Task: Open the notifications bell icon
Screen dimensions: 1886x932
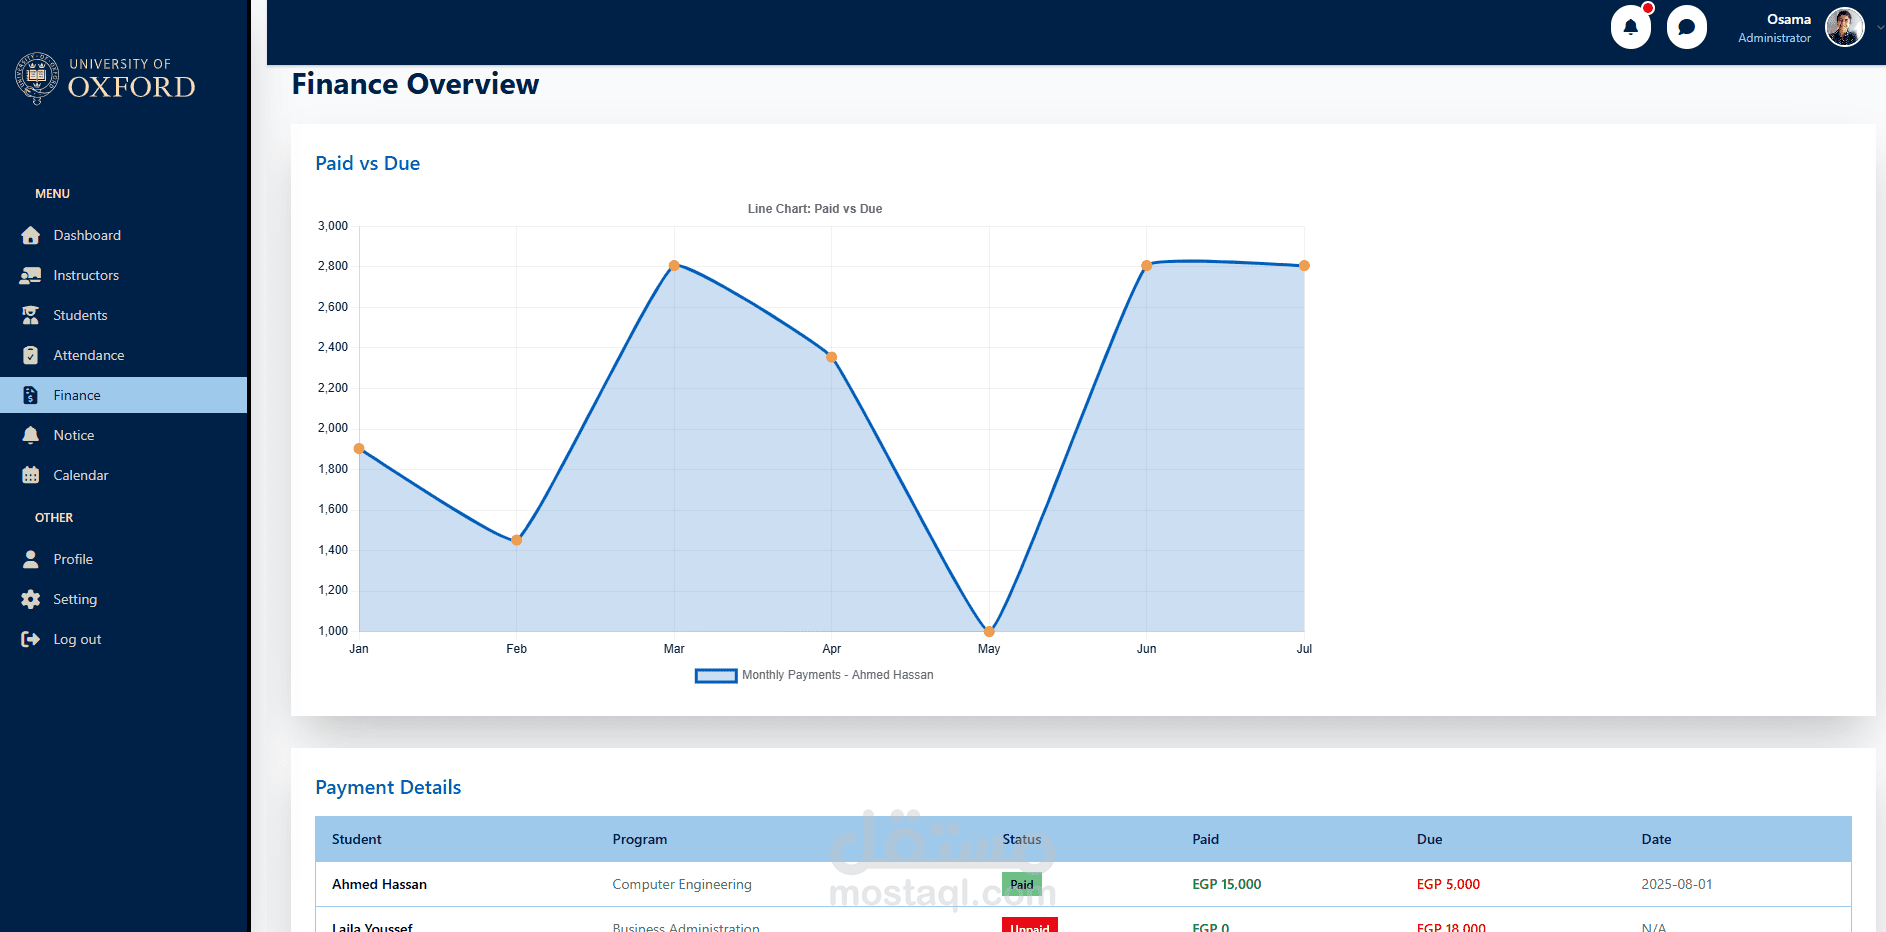Action: coord(1630,27)
